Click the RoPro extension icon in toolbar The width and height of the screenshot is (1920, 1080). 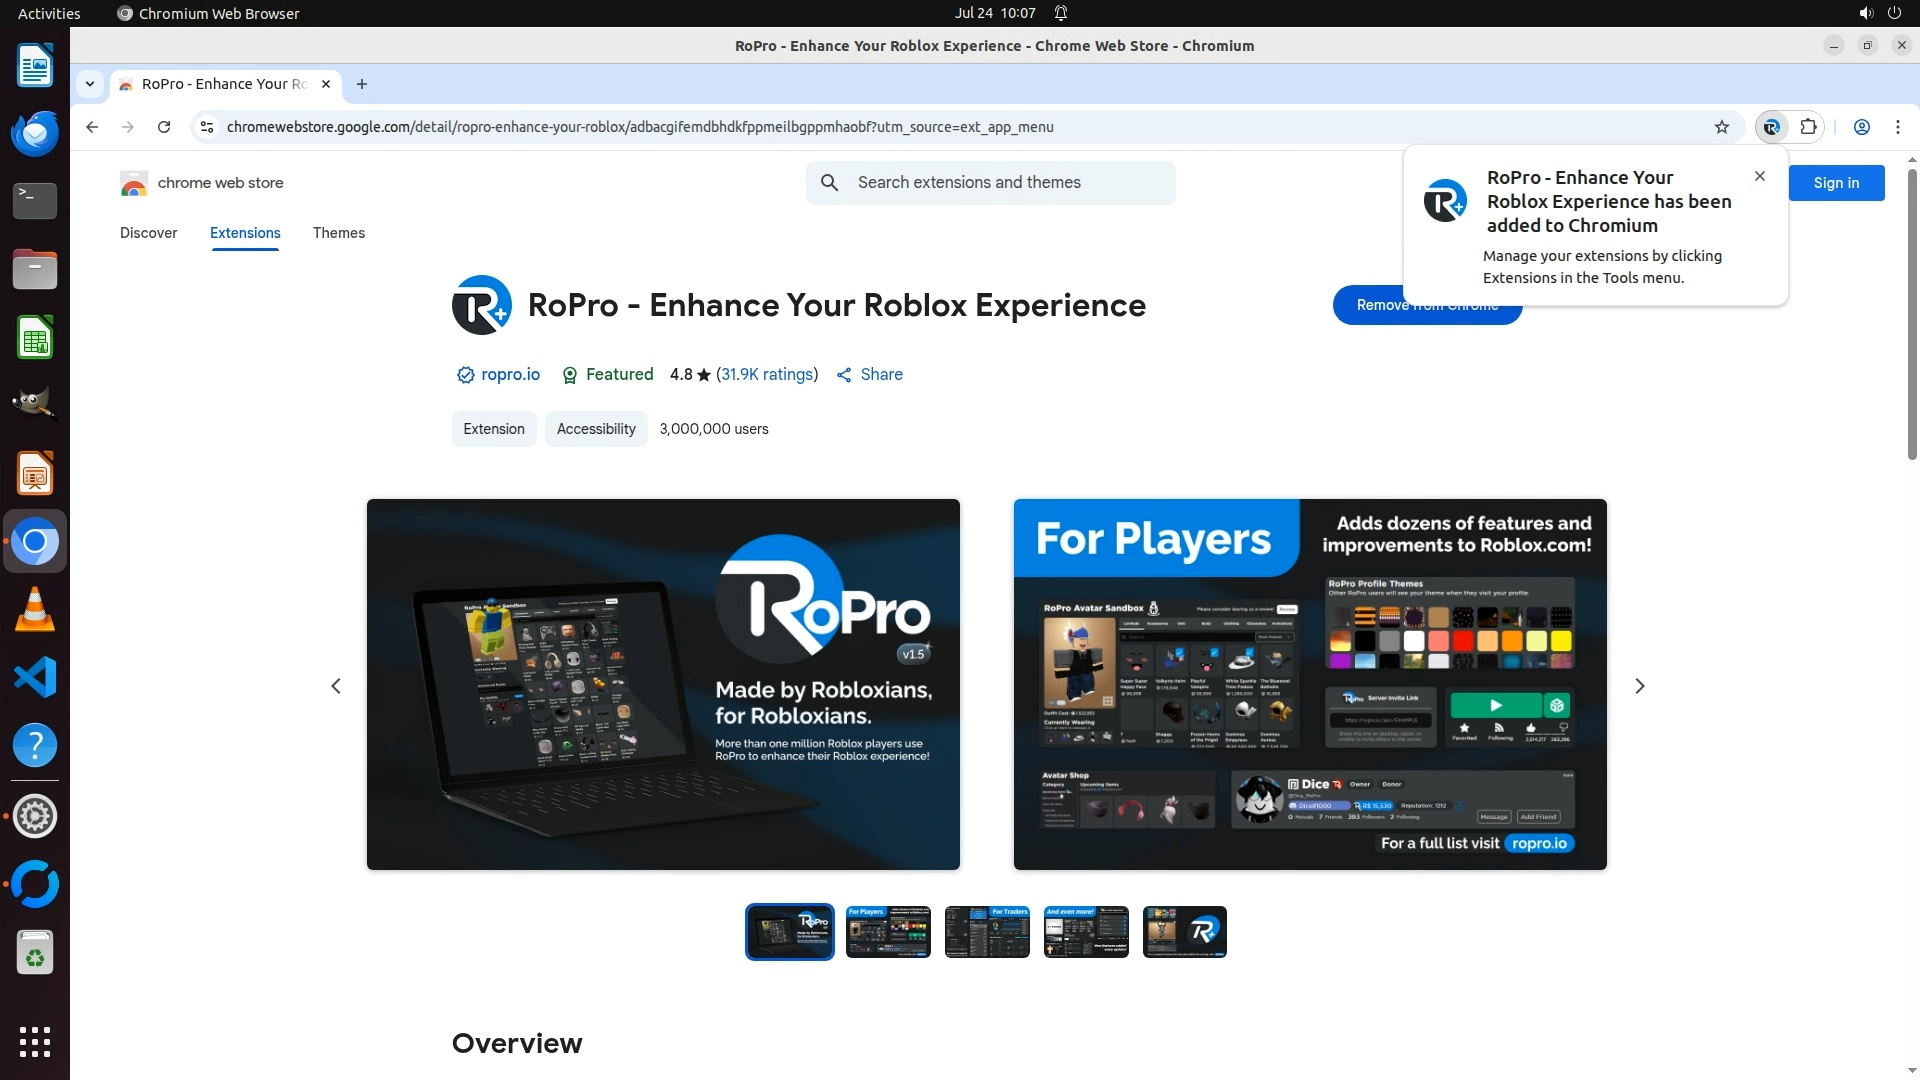(1771, 127)
